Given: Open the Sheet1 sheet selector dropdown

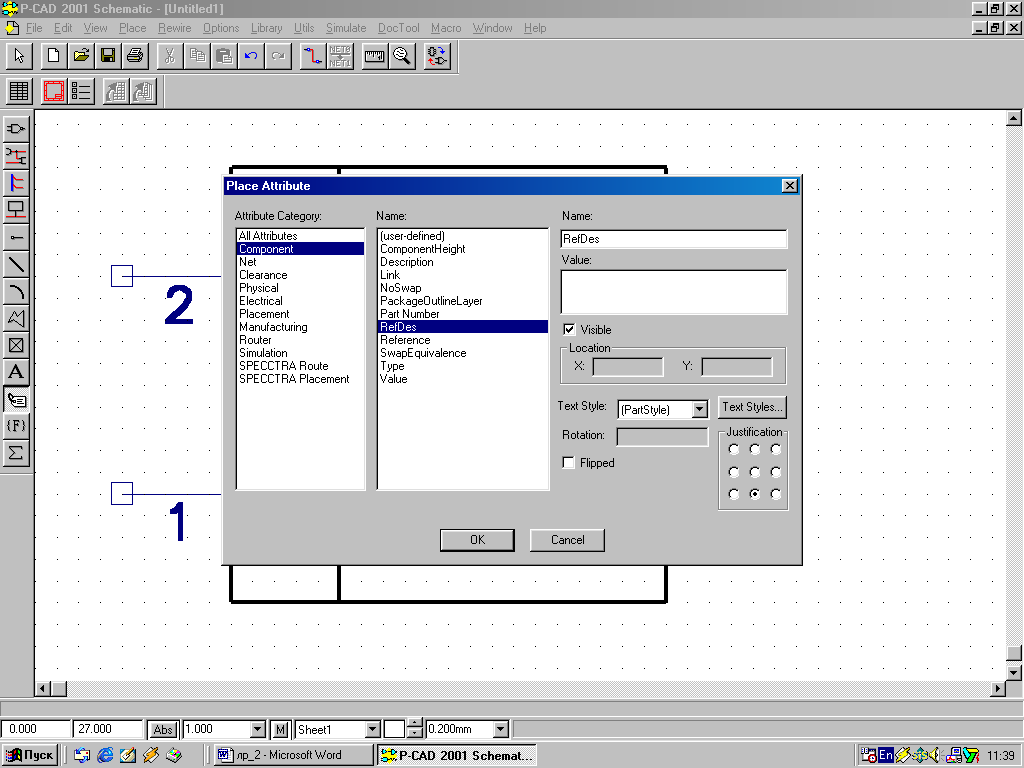Looking at the screenshot, I should click(x=372, y=729).
